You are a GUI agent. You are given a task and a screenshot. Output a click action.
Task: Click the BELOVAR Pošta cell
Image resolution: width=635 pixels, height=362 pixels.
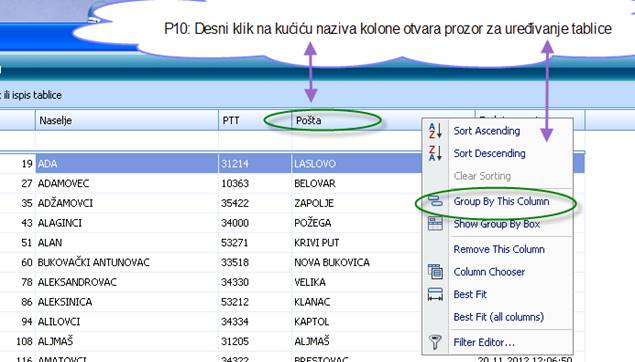[x=356, y=183]
